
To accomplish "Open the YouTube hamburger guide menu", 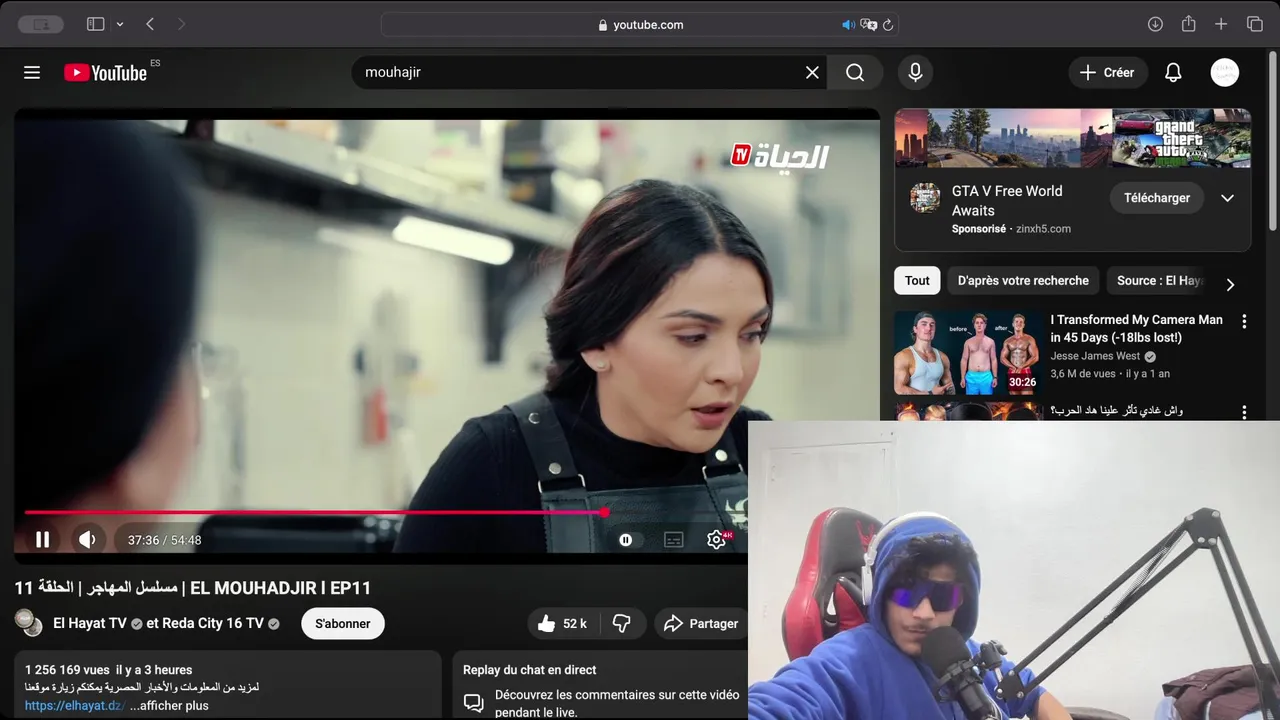I will (x=32, y=72).
